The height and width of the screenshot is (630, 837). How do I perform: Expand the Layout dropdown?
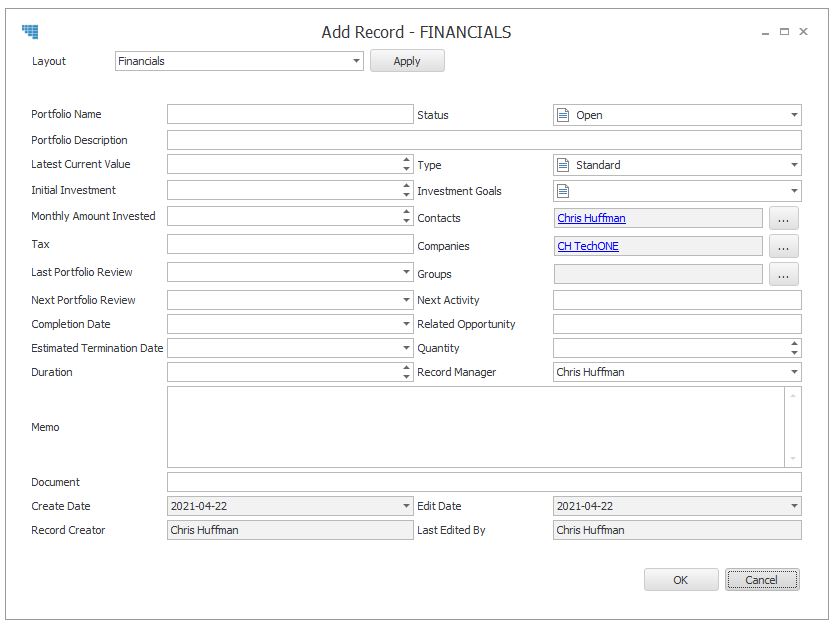(356, 61)
